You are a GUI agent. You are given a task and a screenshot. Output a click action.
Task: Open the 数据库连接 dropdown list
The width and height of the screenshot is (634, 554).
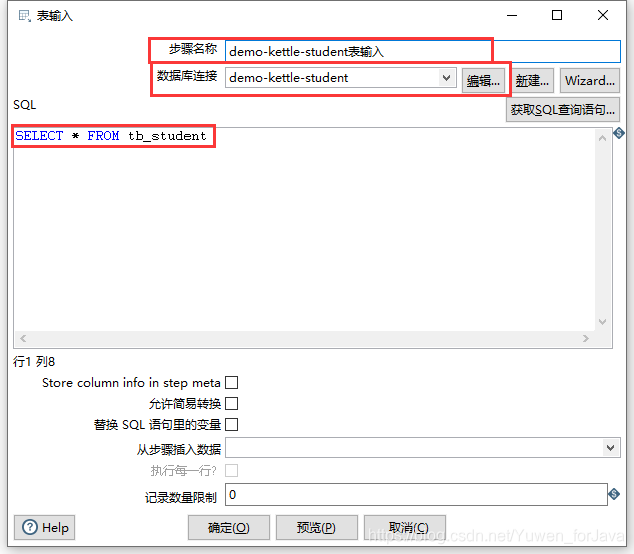[446, 78]
